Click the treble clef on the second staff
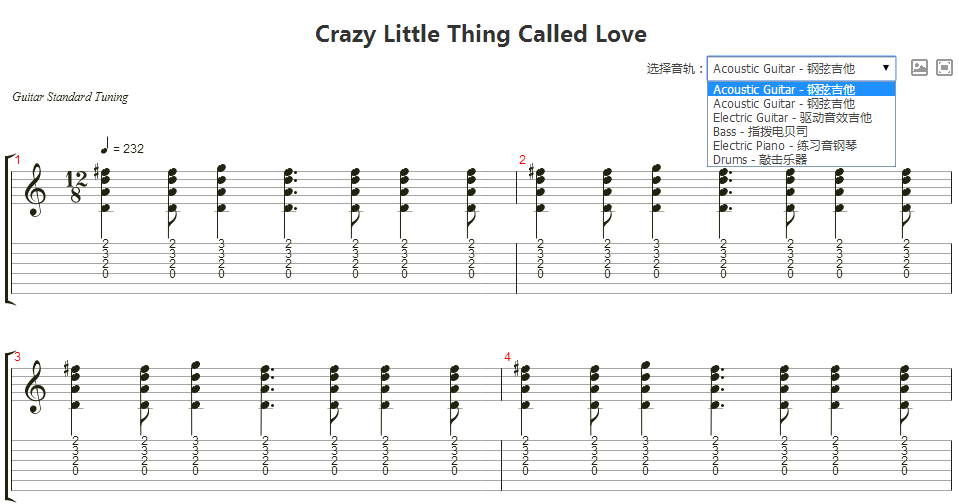The height and width of the screenshot is (504, 959). [36, 387]
